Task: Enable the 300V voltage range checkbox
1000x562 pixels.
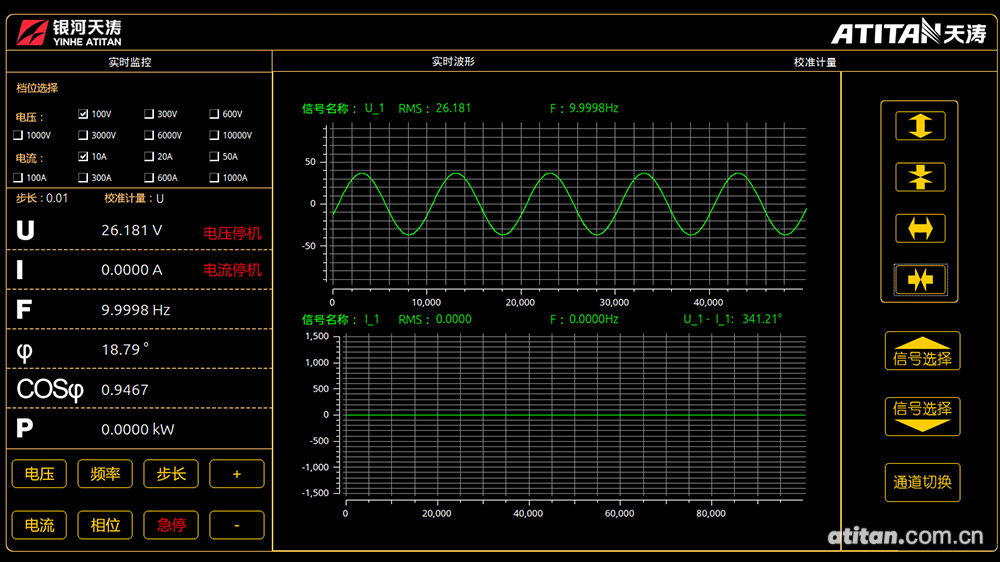Action: (149, 114)
